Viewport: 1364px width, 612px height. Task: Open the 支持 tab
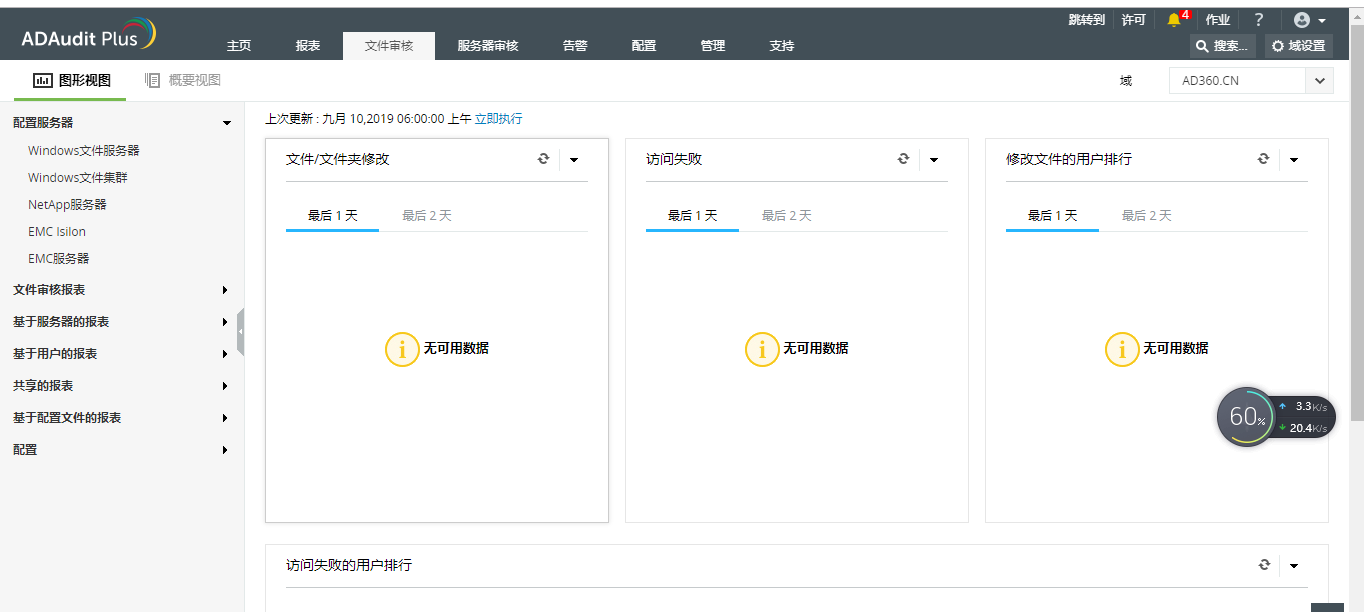782,46
